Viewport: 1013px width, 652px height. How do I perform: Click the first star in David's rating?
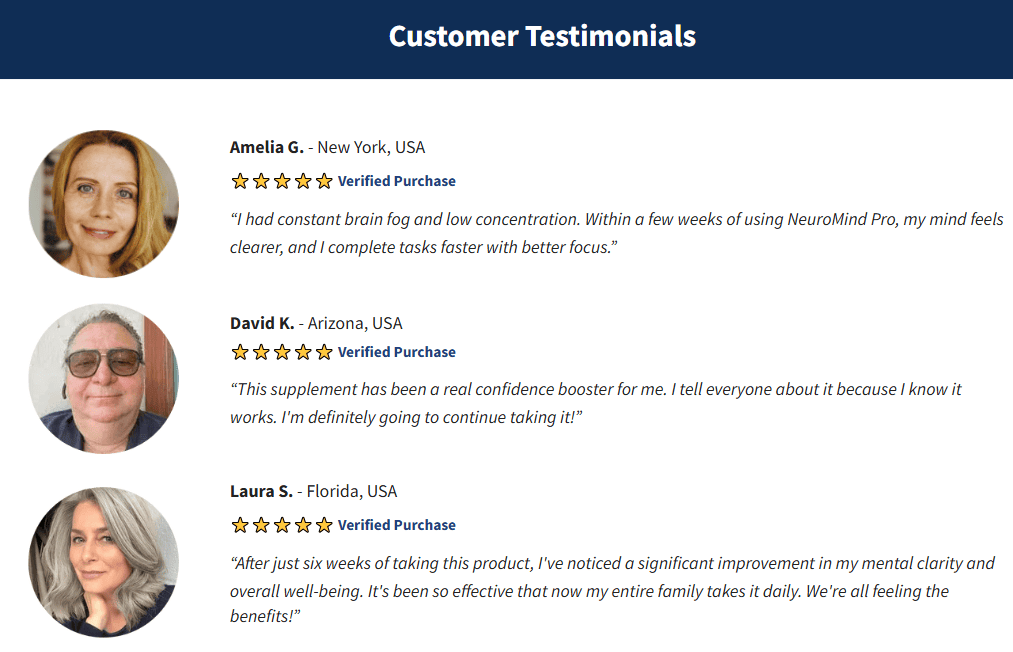tap(240, 352)
